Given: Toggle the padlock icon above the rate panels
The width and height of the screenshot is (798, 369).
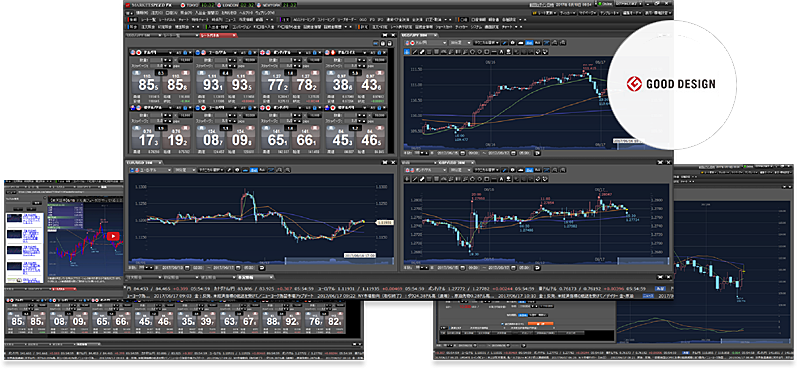Looking at the screenshot, I should [390, 43].
